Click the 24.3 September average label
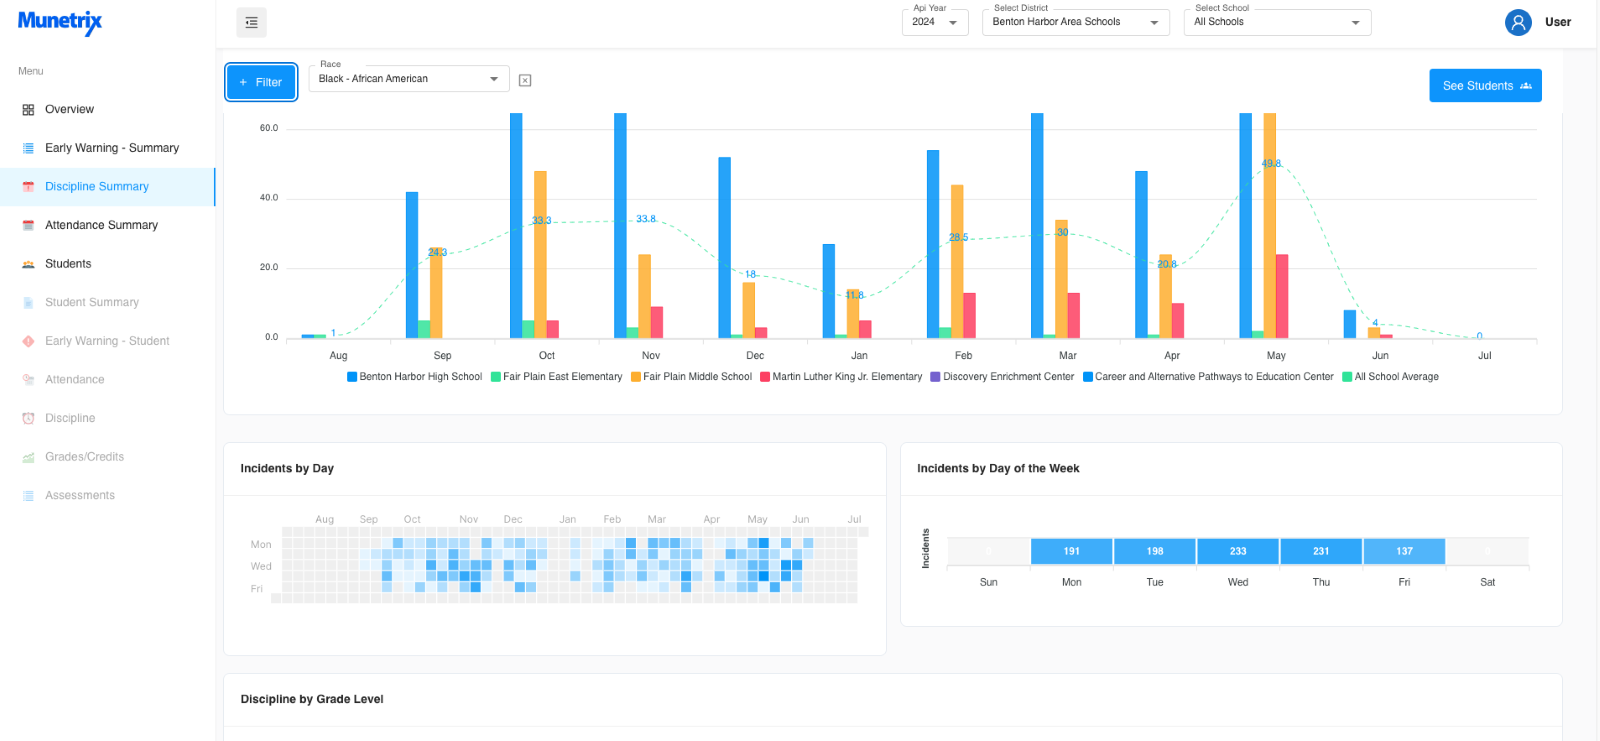Viewport: 1600px width, 741px height. 437,253
